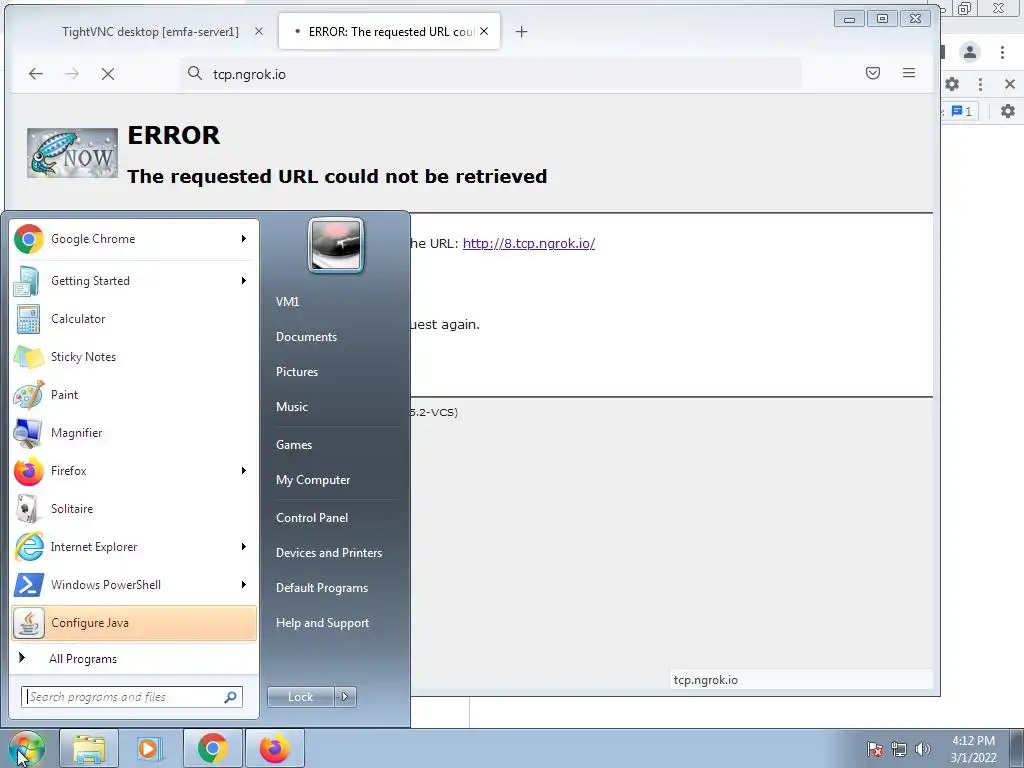Click Action Center flag tray icon

coord(874,749)
